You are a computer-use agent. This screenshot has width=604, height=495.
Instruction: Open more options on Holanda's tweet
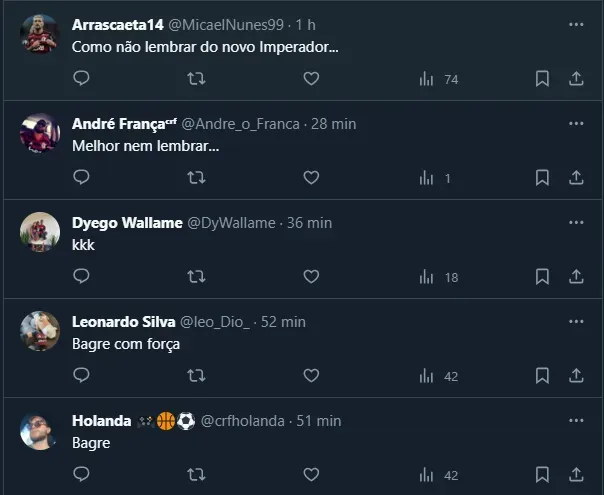coord(576,420)
